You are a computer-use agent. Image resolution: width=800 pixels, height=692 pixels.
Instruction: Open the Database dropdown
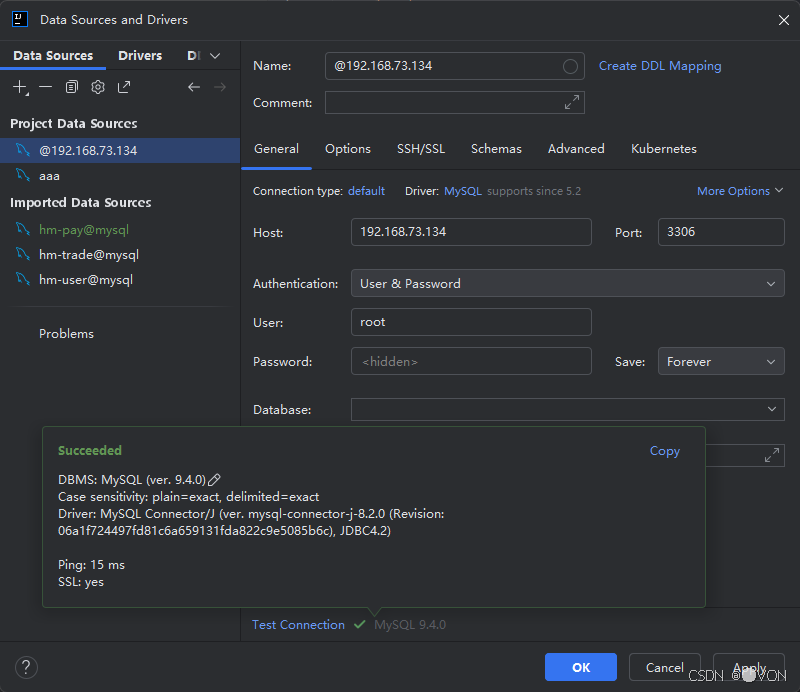tap(567, 409)
